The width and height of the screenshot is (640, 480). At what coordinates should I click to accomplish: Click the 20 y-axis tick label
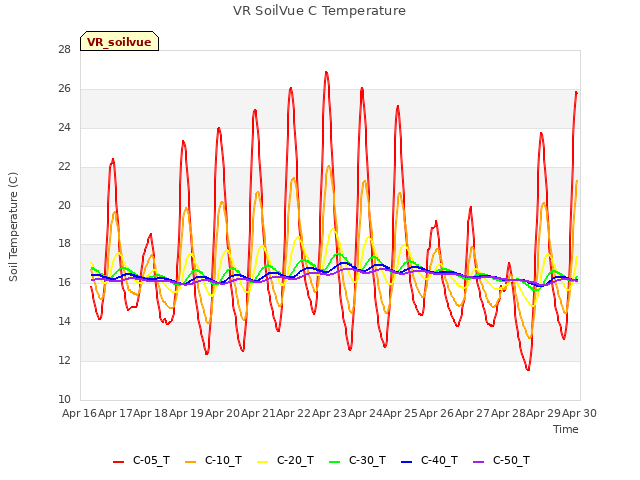coord(64,205)
